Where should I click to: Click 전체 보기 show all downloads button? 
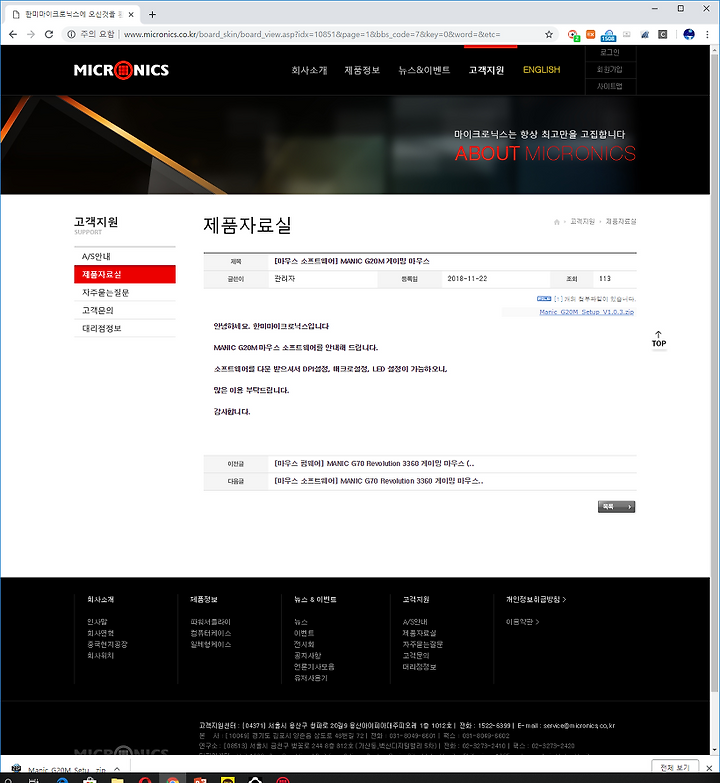coord(675,768)
